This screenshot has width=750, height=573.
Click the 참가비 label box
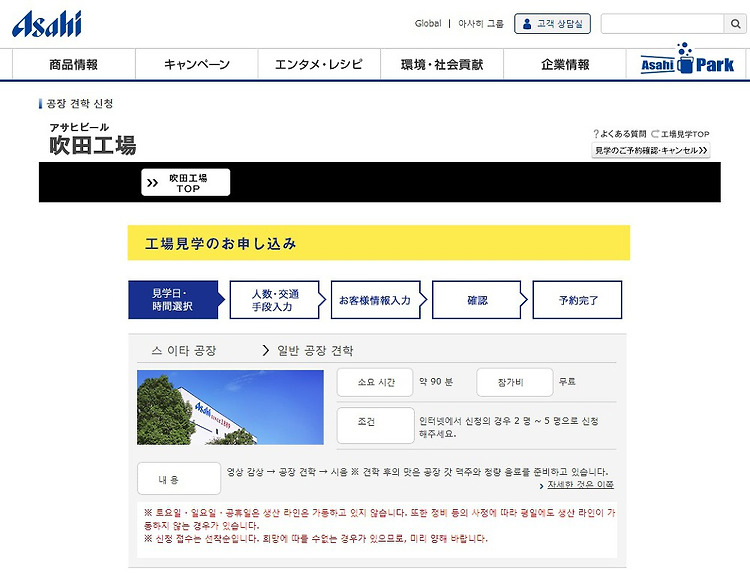point(515,382)
